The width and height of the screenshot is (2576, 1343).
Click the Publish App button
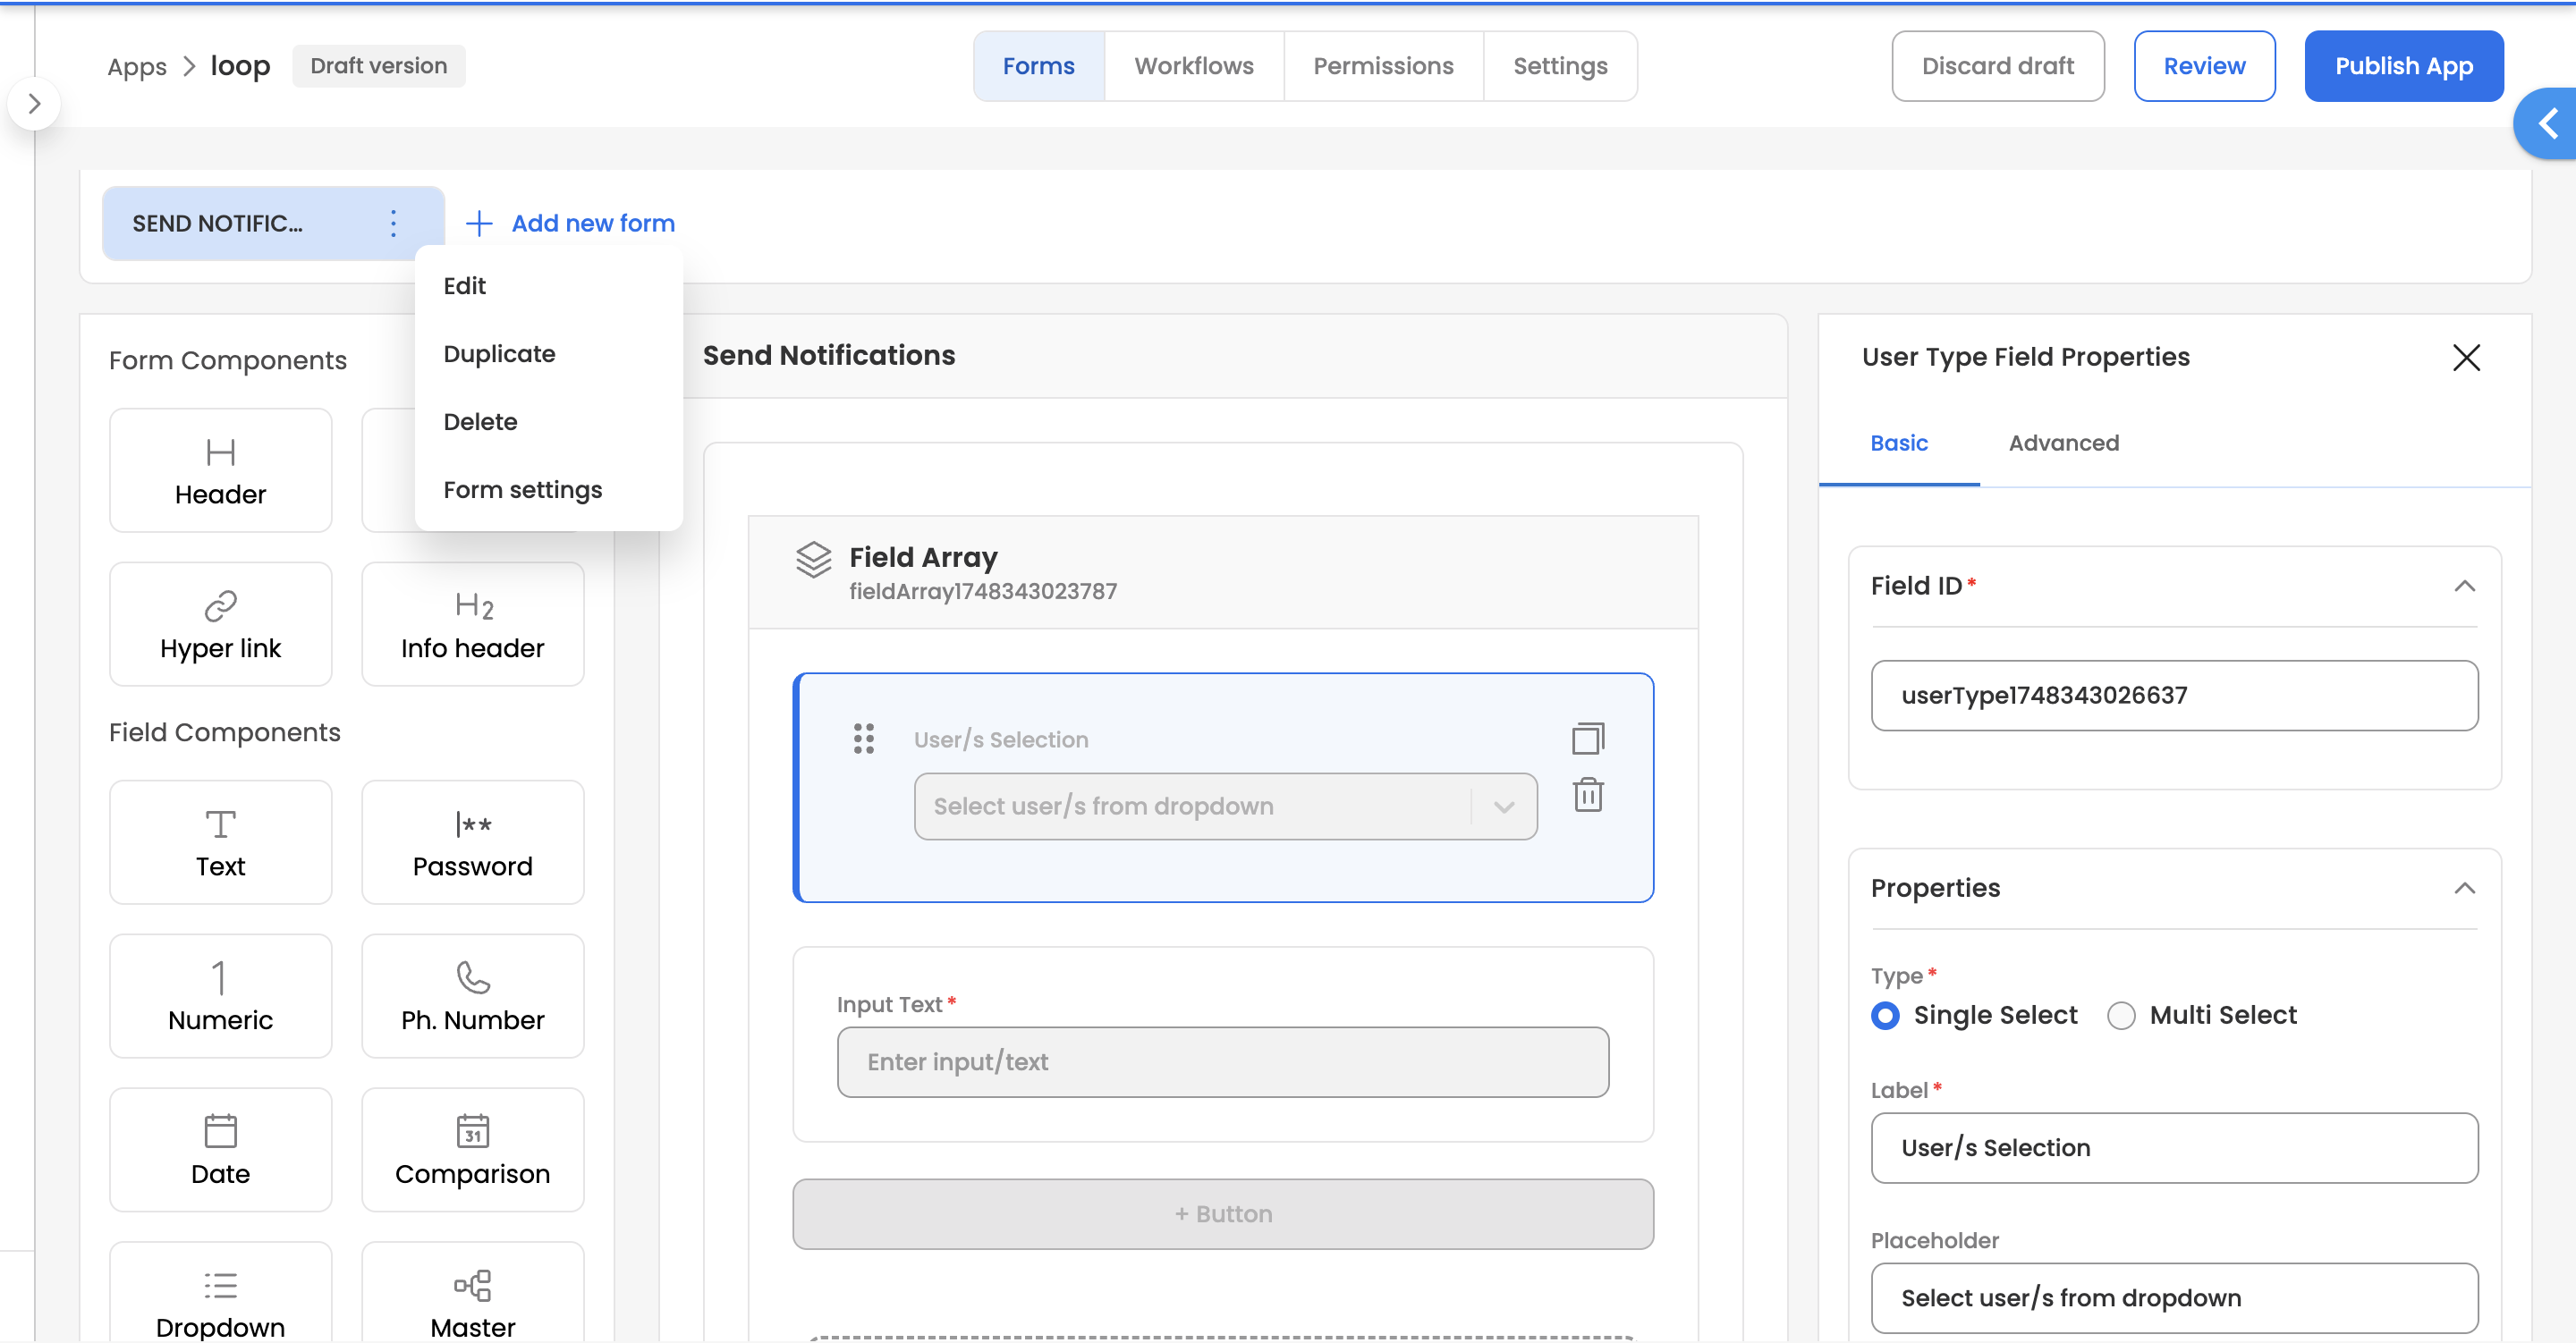[2403, 66]
